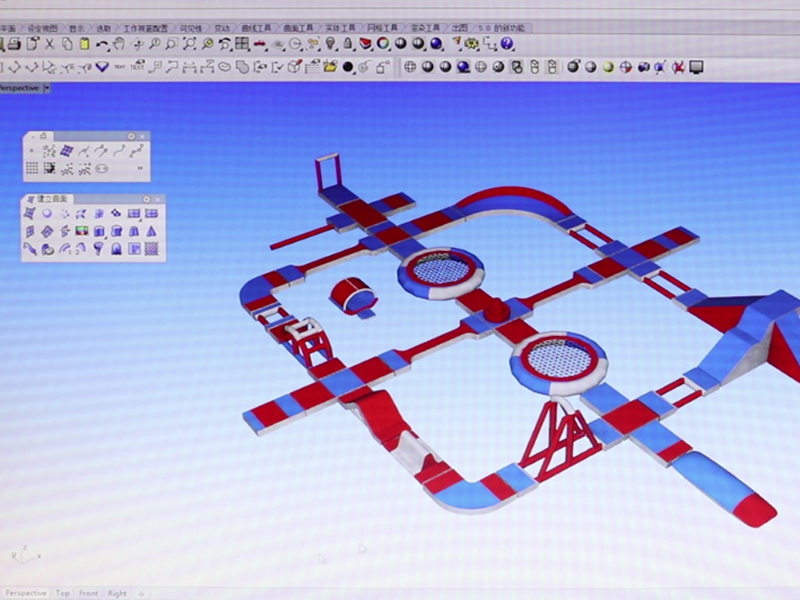800x600 pixels.
Task: Click the monitor screen icon in second toolbar
Action: coord(696,67)
